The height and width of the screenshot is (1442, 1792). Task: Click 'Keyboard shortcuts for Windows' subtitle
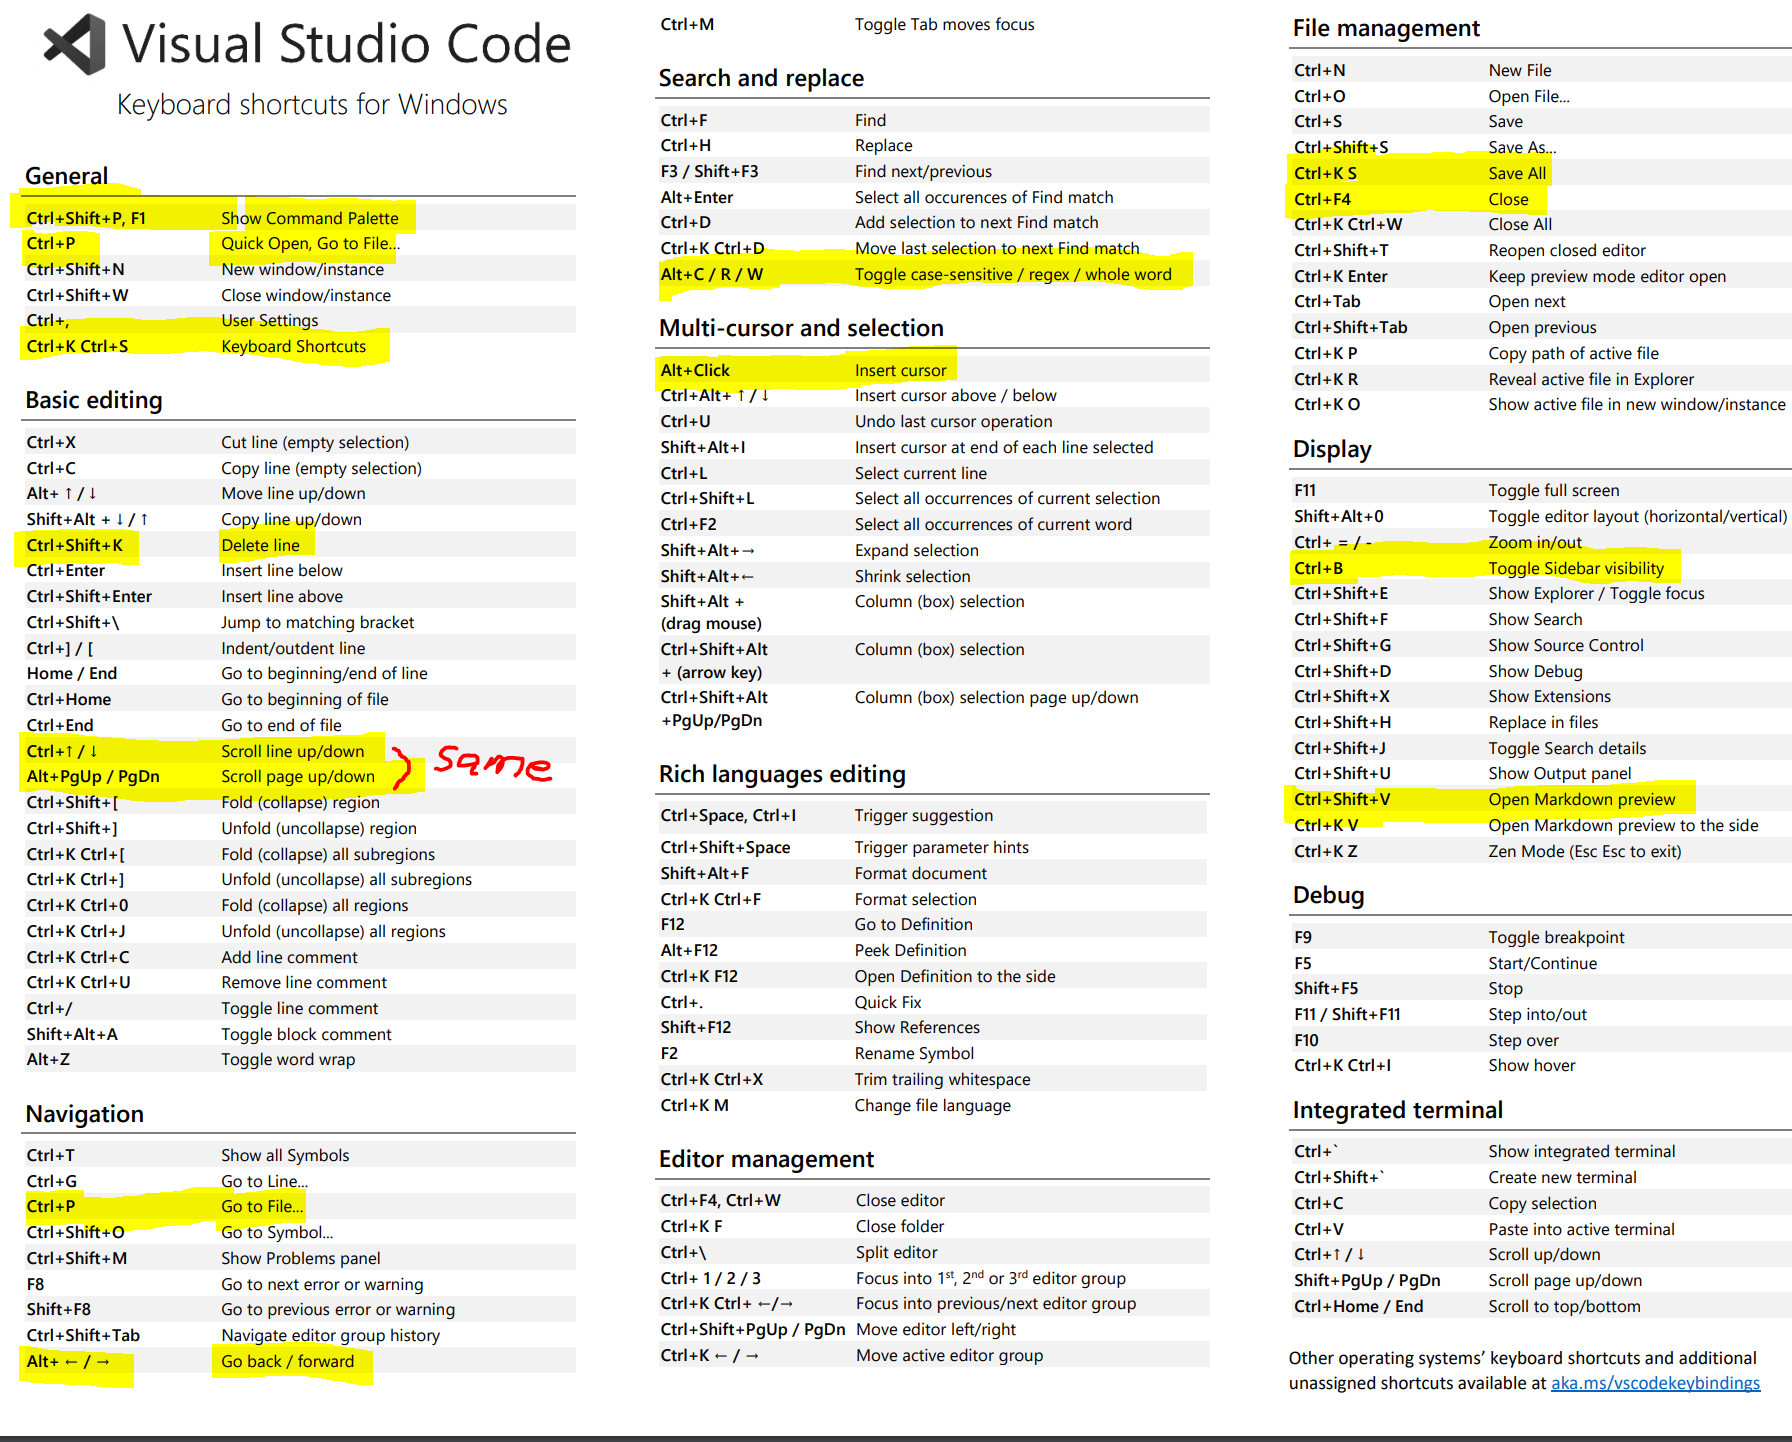point(312,104)
